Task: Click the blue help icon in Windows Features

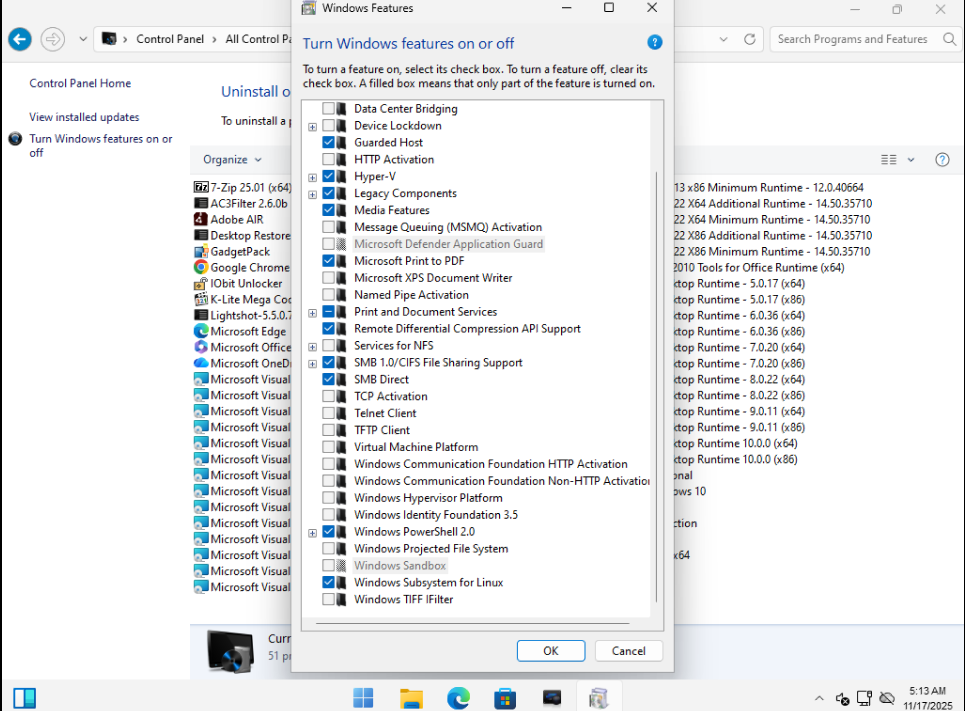Action: coord(655,42)
